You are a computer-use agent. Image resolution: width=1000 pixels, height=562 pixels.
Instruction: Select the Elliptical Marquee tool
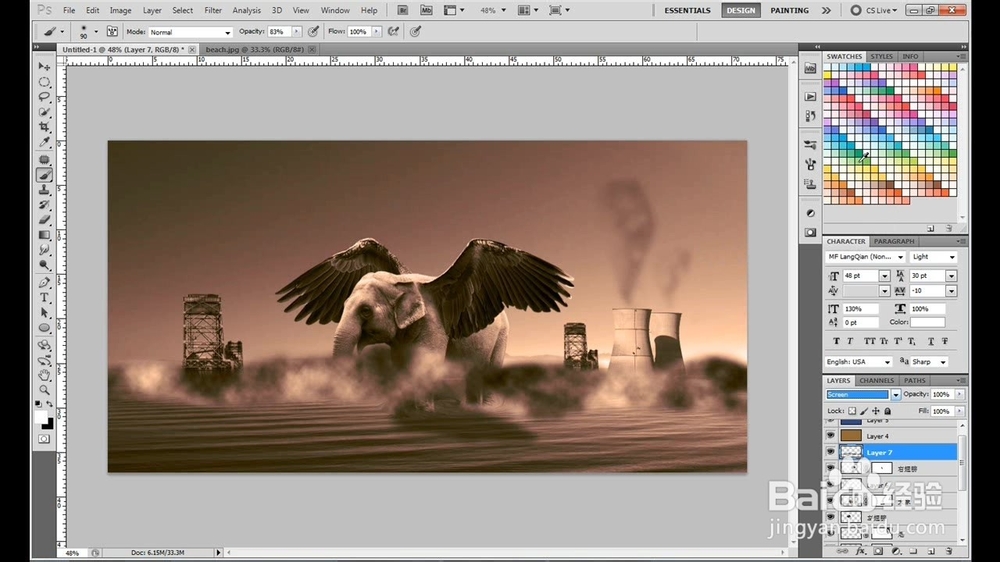pos(44,82)
